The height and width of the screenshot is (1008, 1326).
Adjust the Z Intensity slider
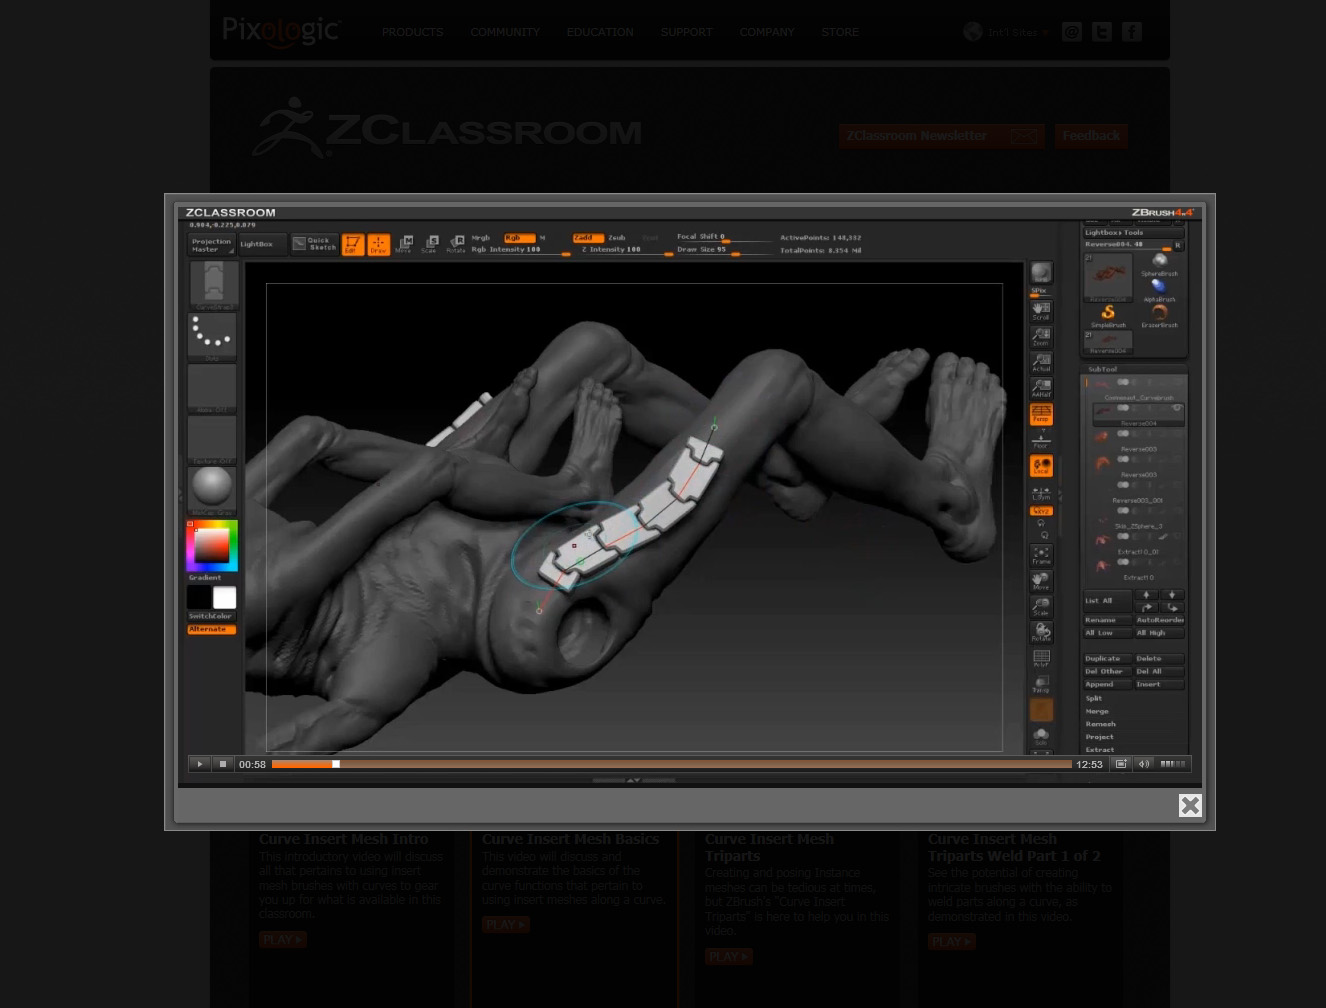click(x=612, y=249)
